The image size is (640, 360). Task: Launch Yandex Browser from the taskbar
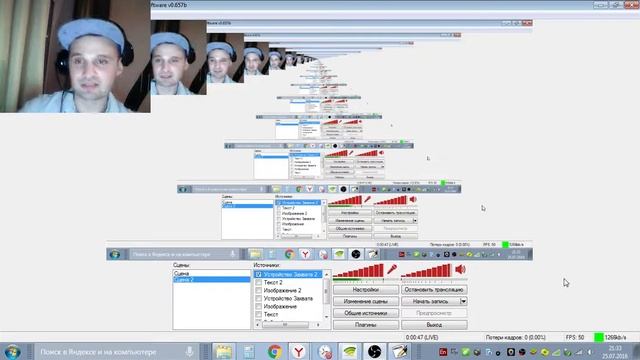click(299, 351)
